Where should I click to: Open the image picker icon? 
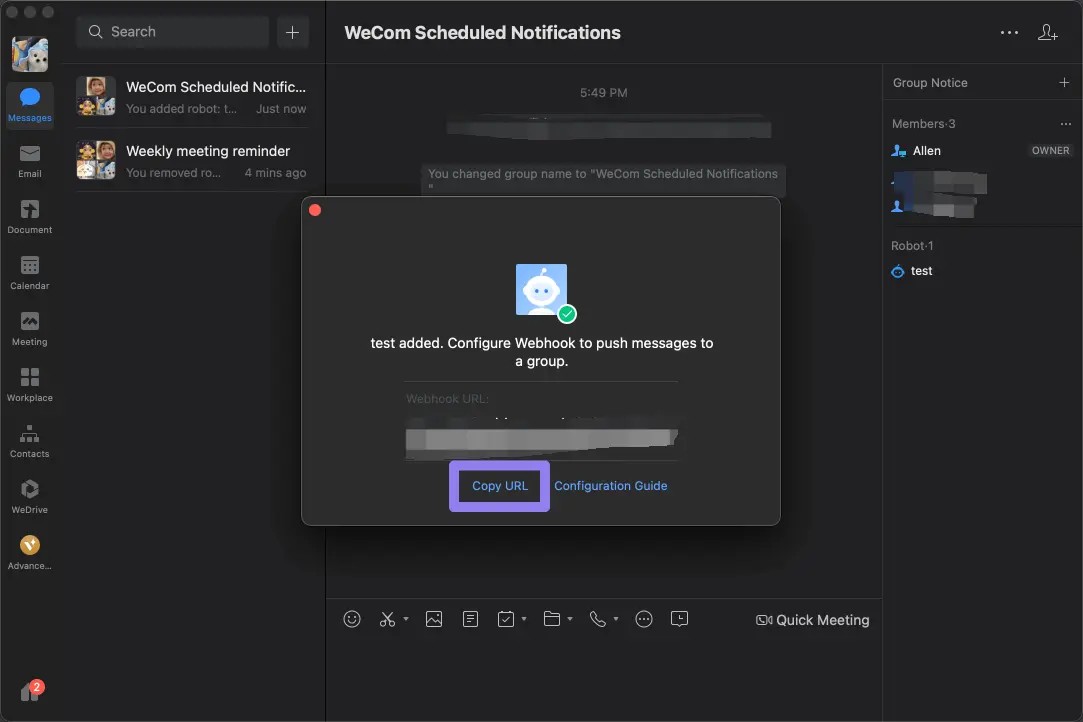tap(433, 619)
